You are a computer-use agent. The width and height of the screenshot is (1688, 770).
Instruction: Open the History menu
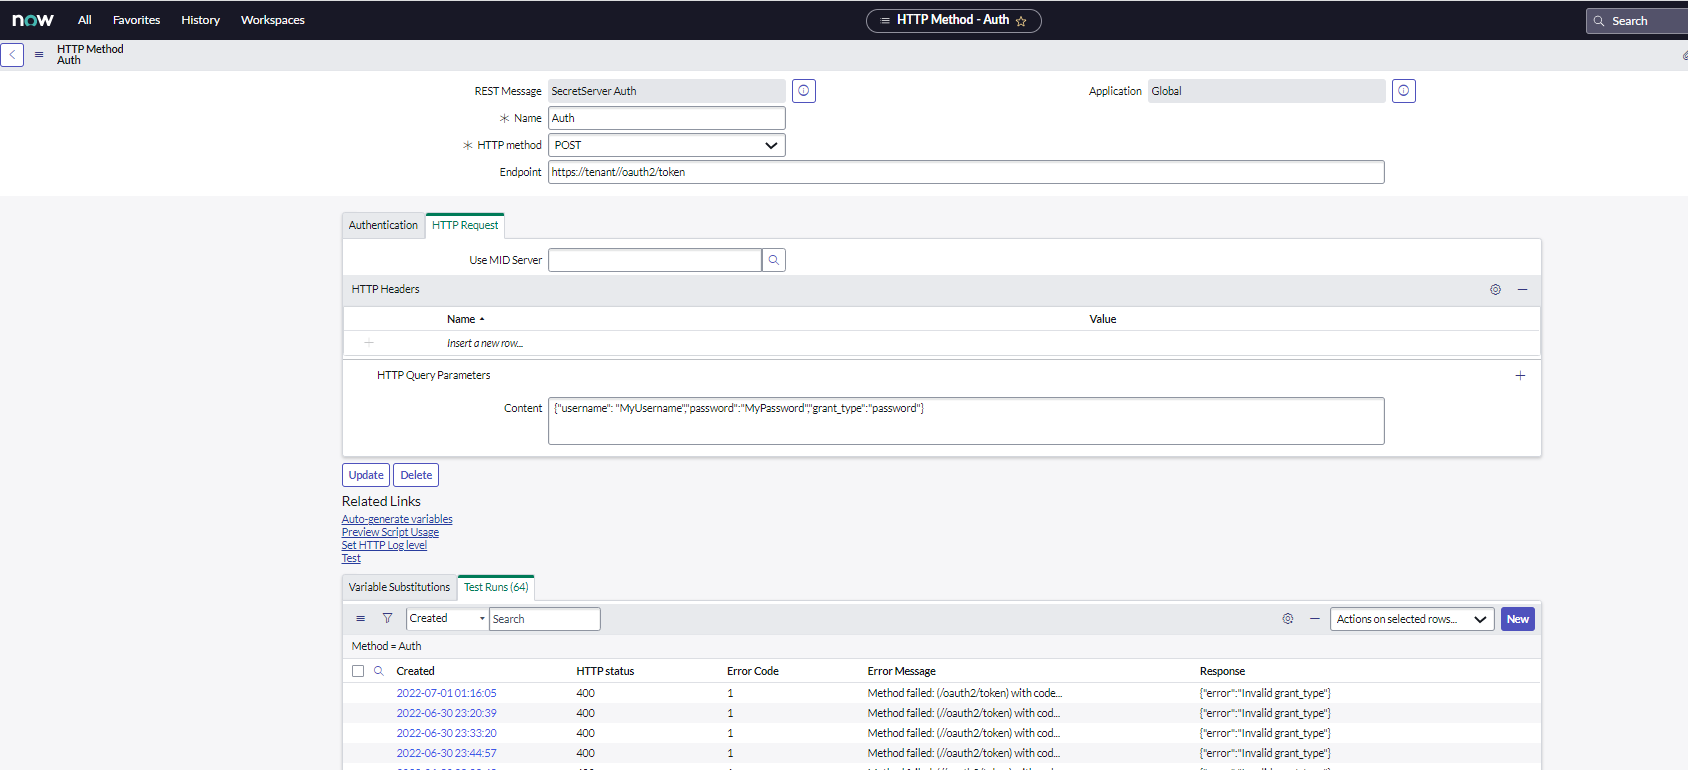point(200,20)
